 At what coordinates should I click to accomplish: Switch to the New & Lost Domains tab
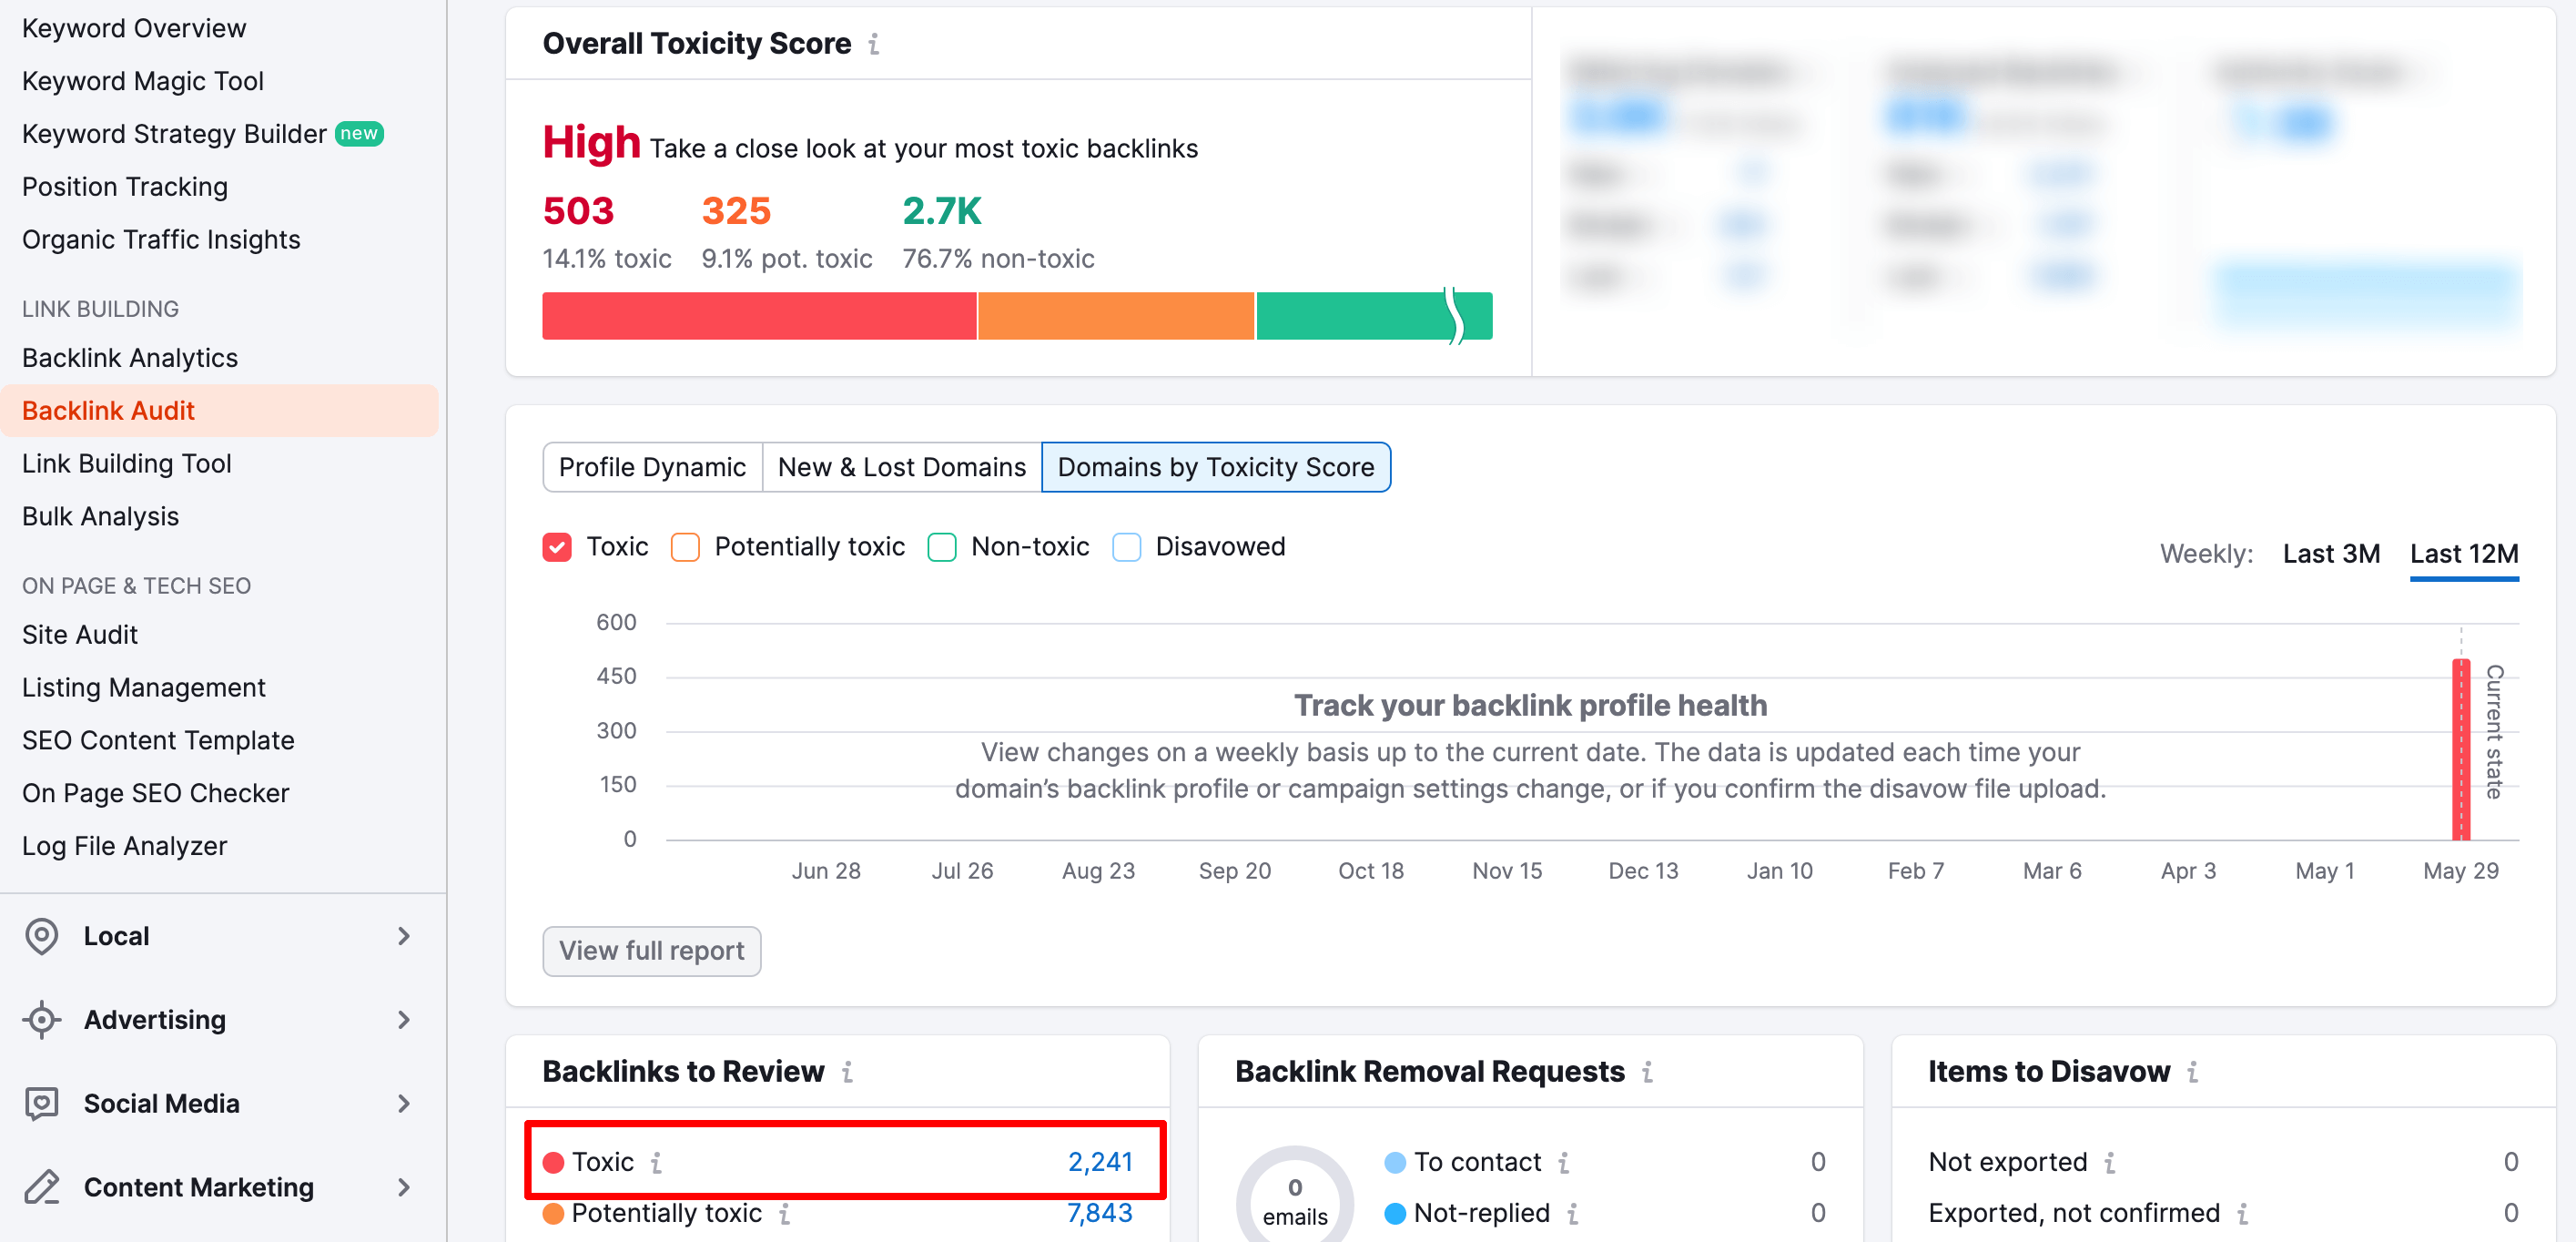[x=901, y=467]
